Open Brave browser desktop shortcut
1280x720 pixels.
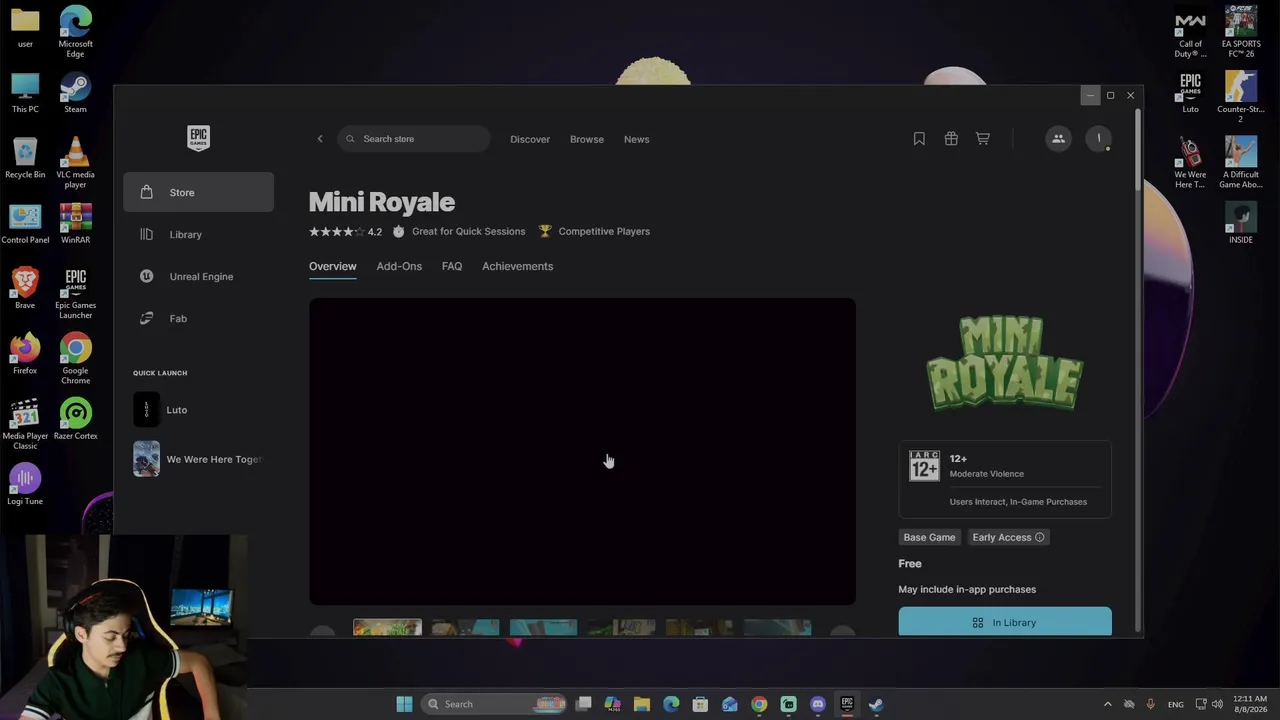click(25, 288)
